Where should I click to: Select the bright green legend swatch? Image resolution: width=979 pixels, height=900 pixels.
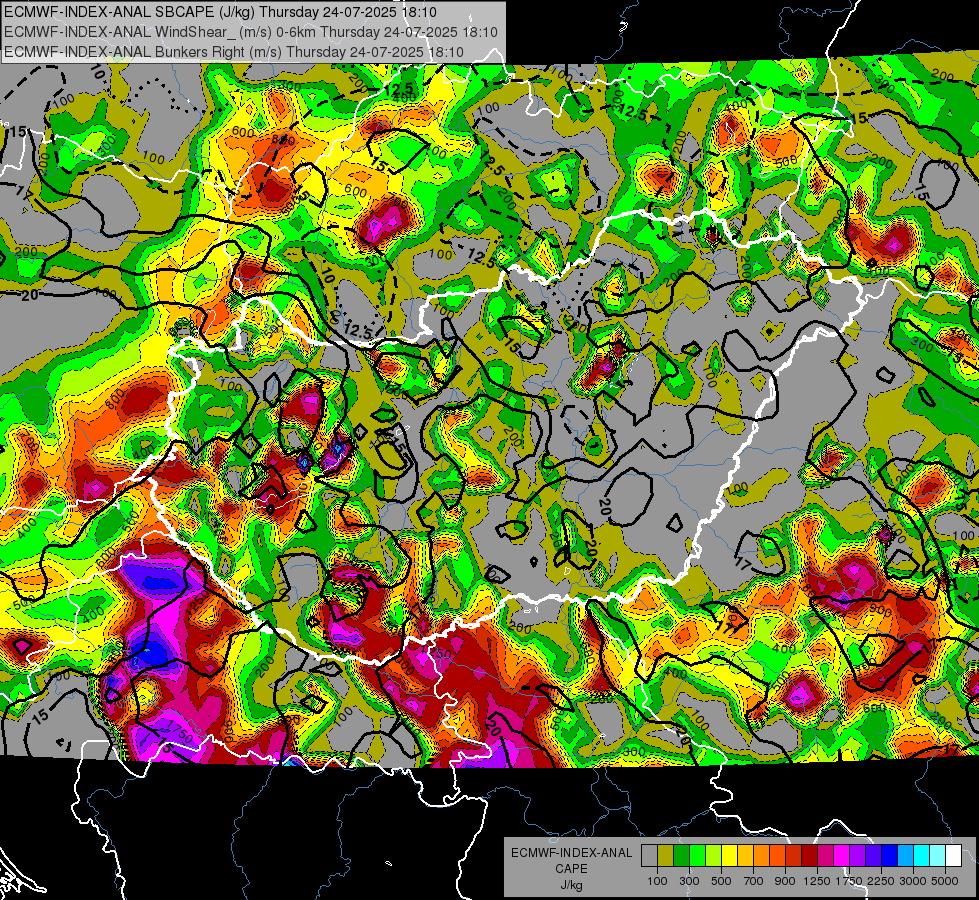697,855
